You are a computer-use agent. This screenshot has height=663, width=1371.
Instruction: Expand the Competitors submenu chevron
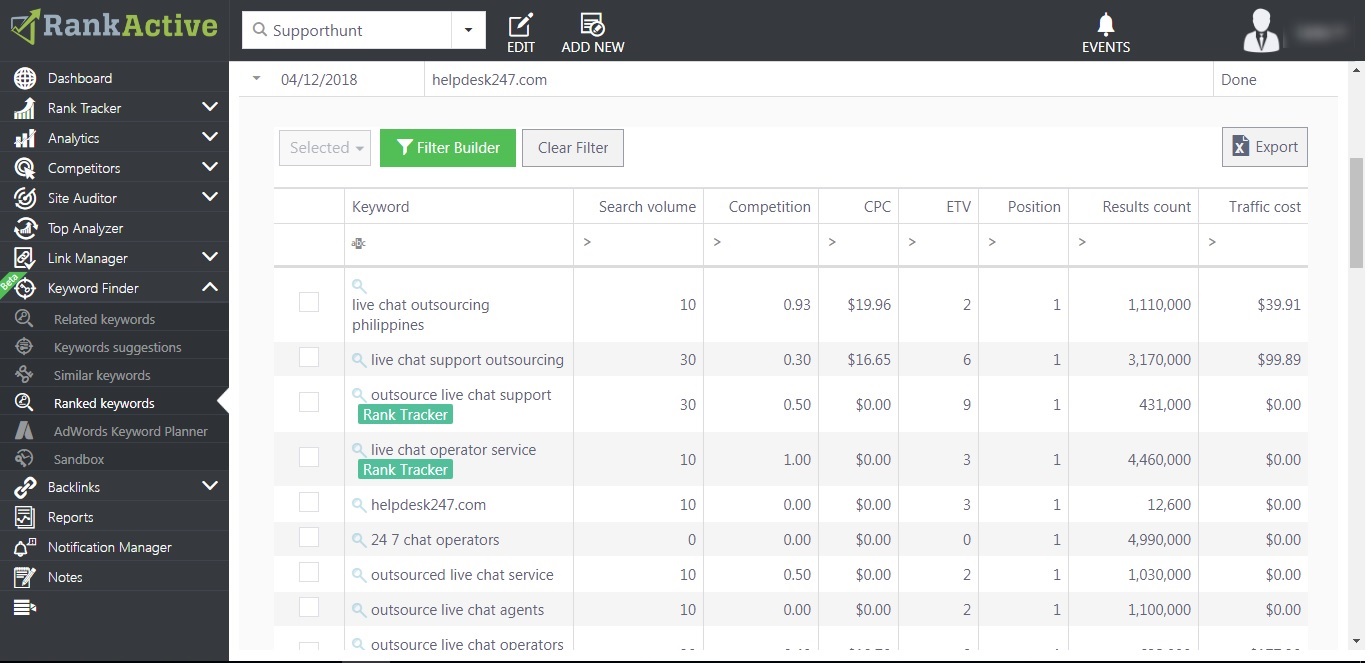(209, 167)
